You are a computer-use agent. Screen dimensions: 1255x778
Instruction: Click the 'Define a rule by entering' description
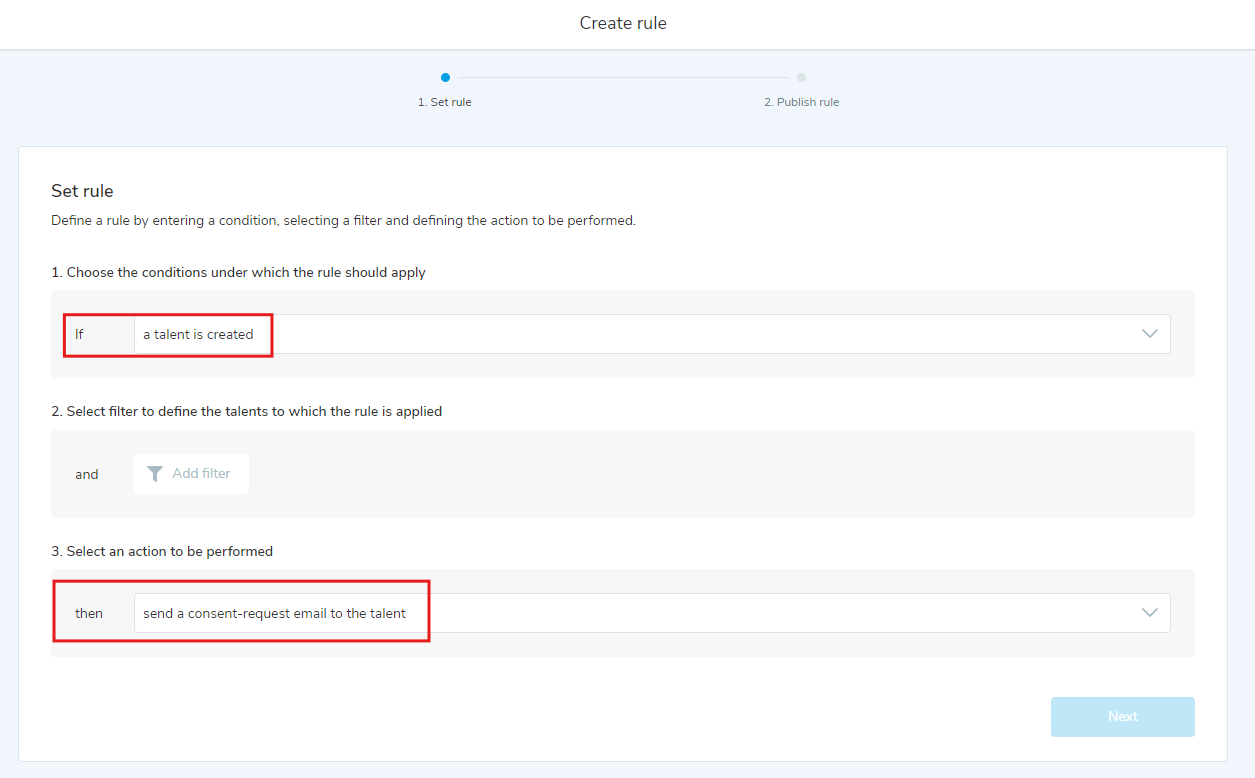[x=343, y=220]
